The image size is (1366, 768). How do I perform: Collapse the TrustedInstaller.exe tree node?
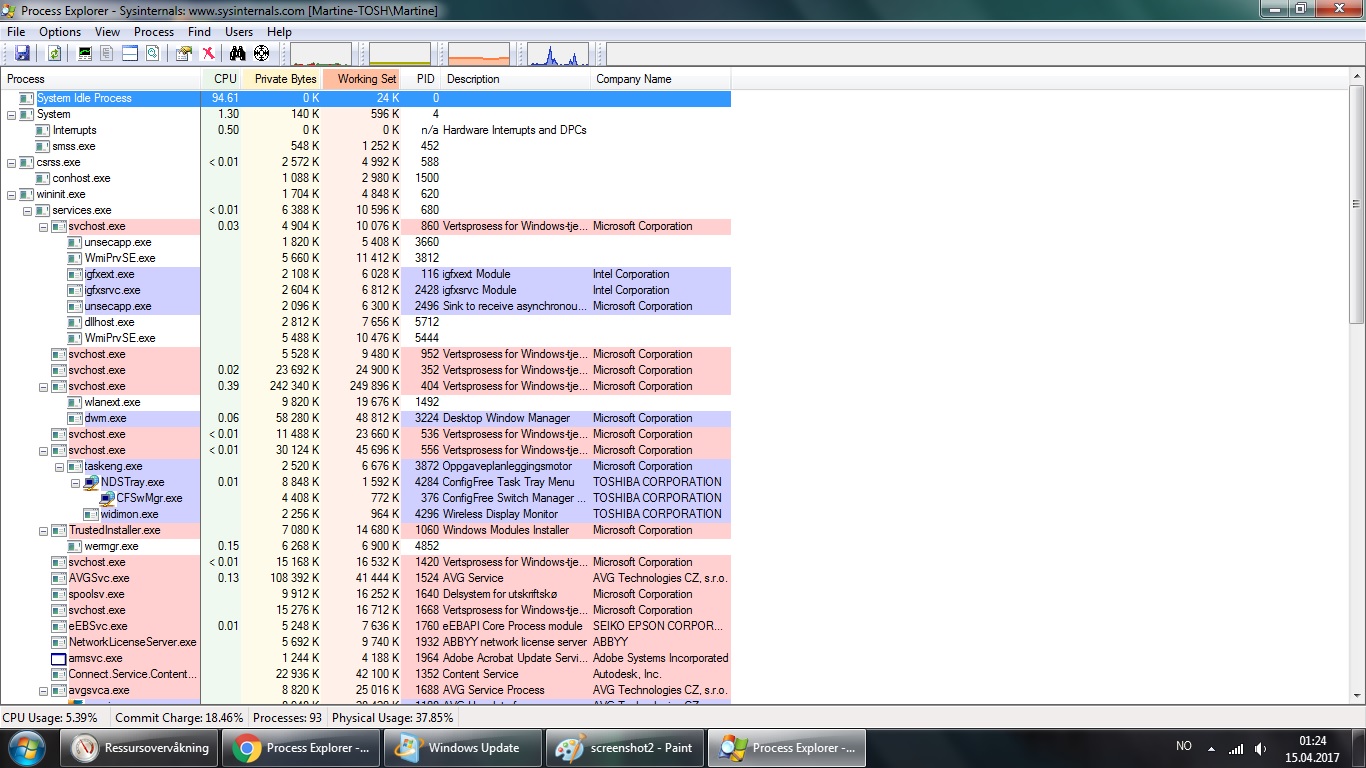pos(43,530)
